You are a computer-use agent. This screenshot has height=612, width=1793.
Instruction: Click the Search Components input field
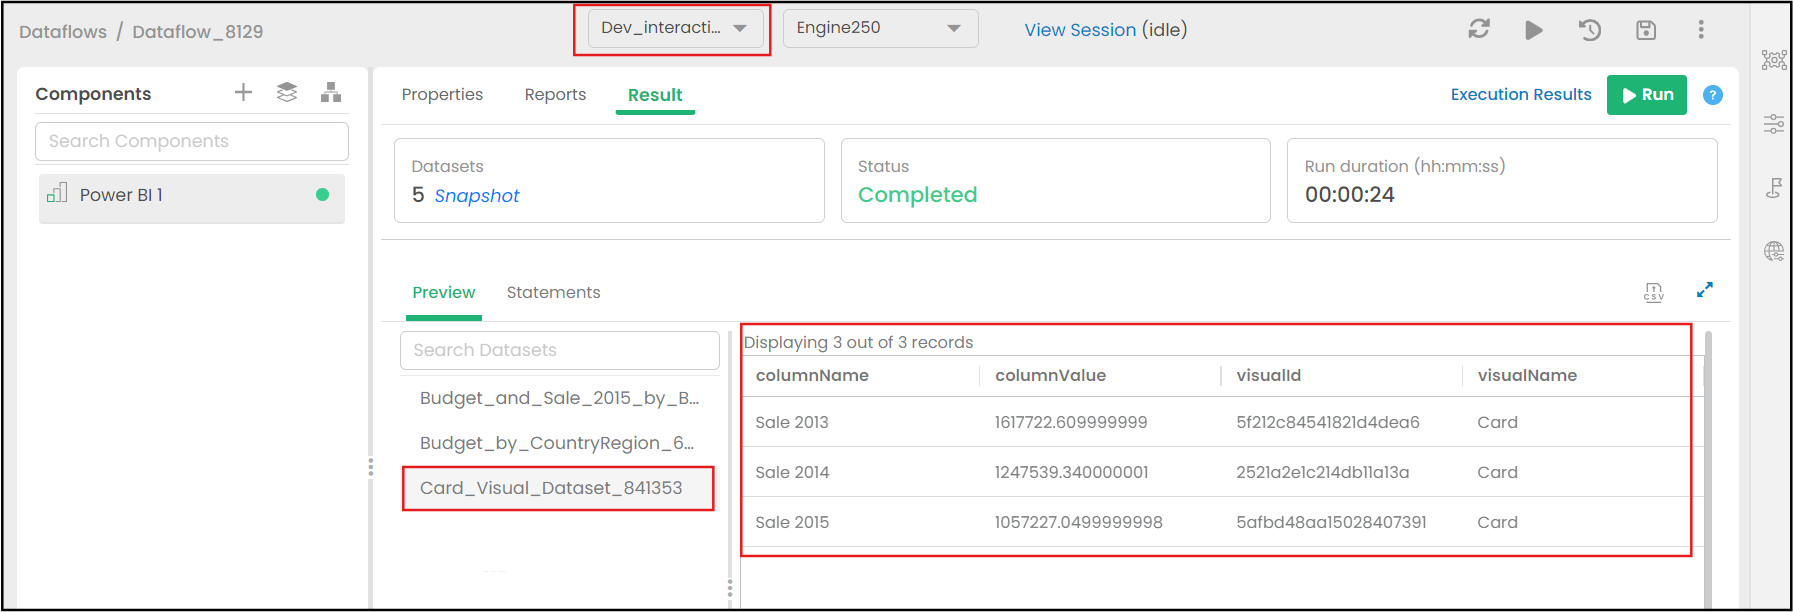pyautogui.click(x=192, y=141)
